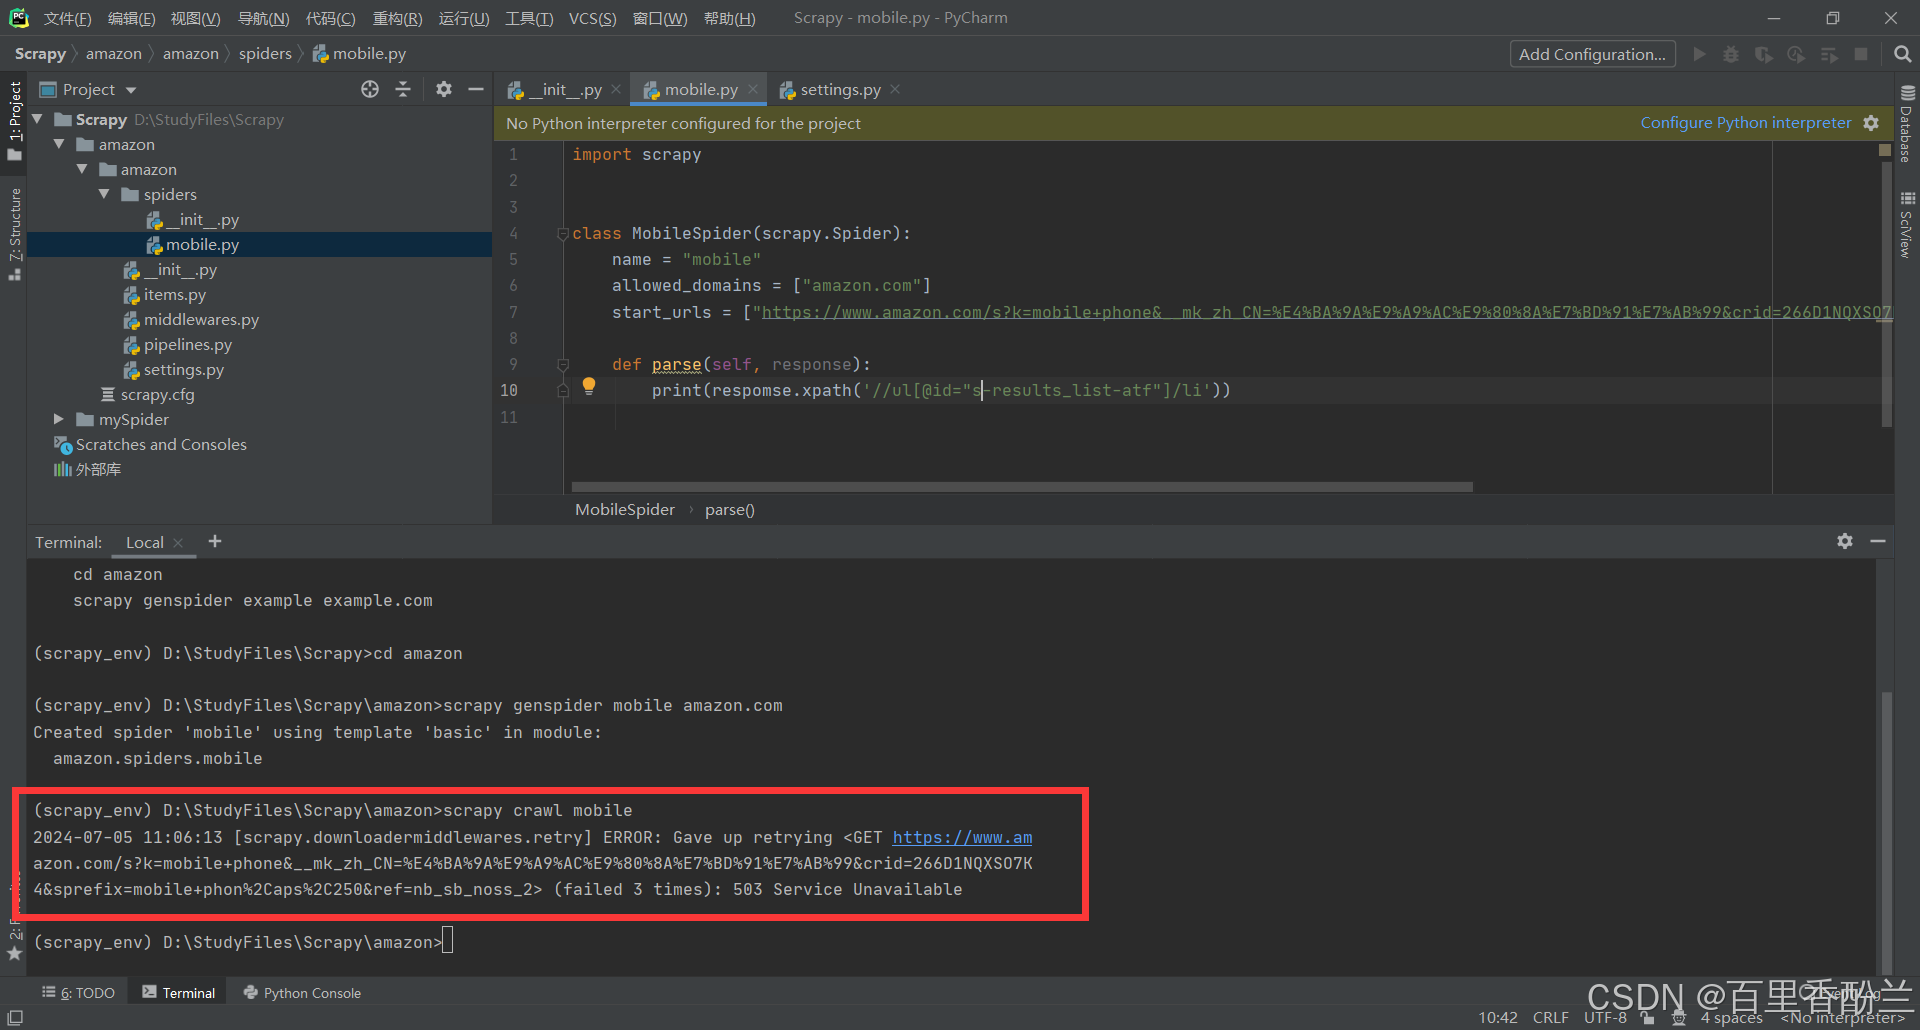Open Terminal panel settings gear
This screenshot has height=1030, width=1920.
(1845, 541)
